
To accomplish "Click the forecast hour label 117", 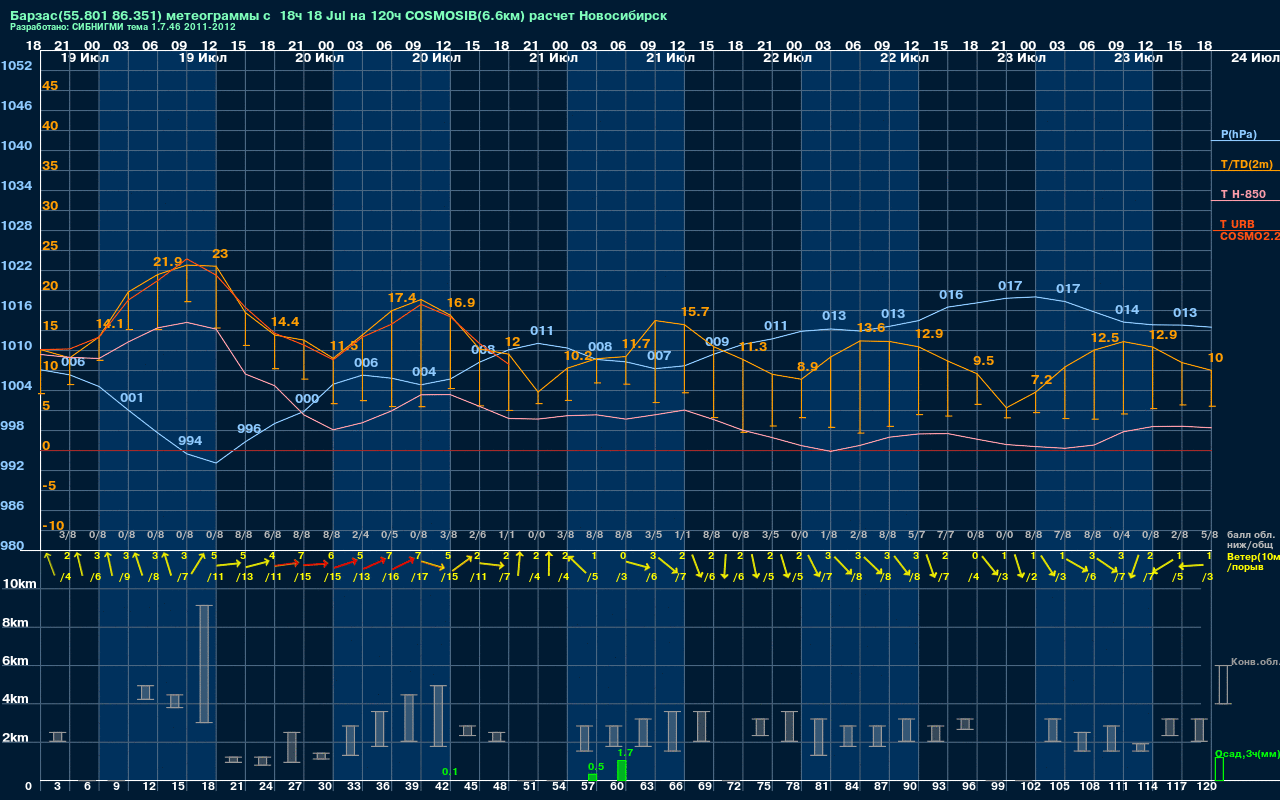I will (x=1177, y=788).
